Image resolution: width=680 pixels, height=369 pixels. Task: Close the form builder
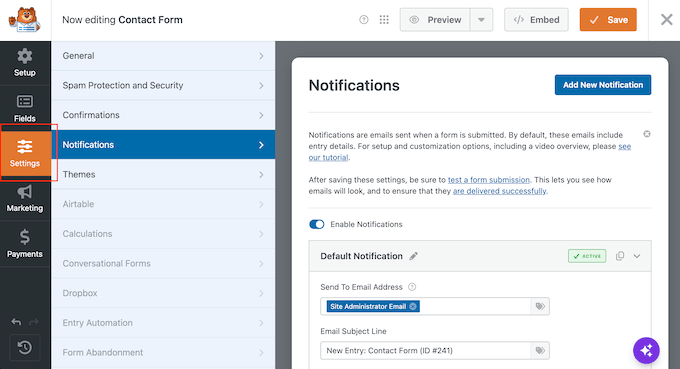pos(666,20)
